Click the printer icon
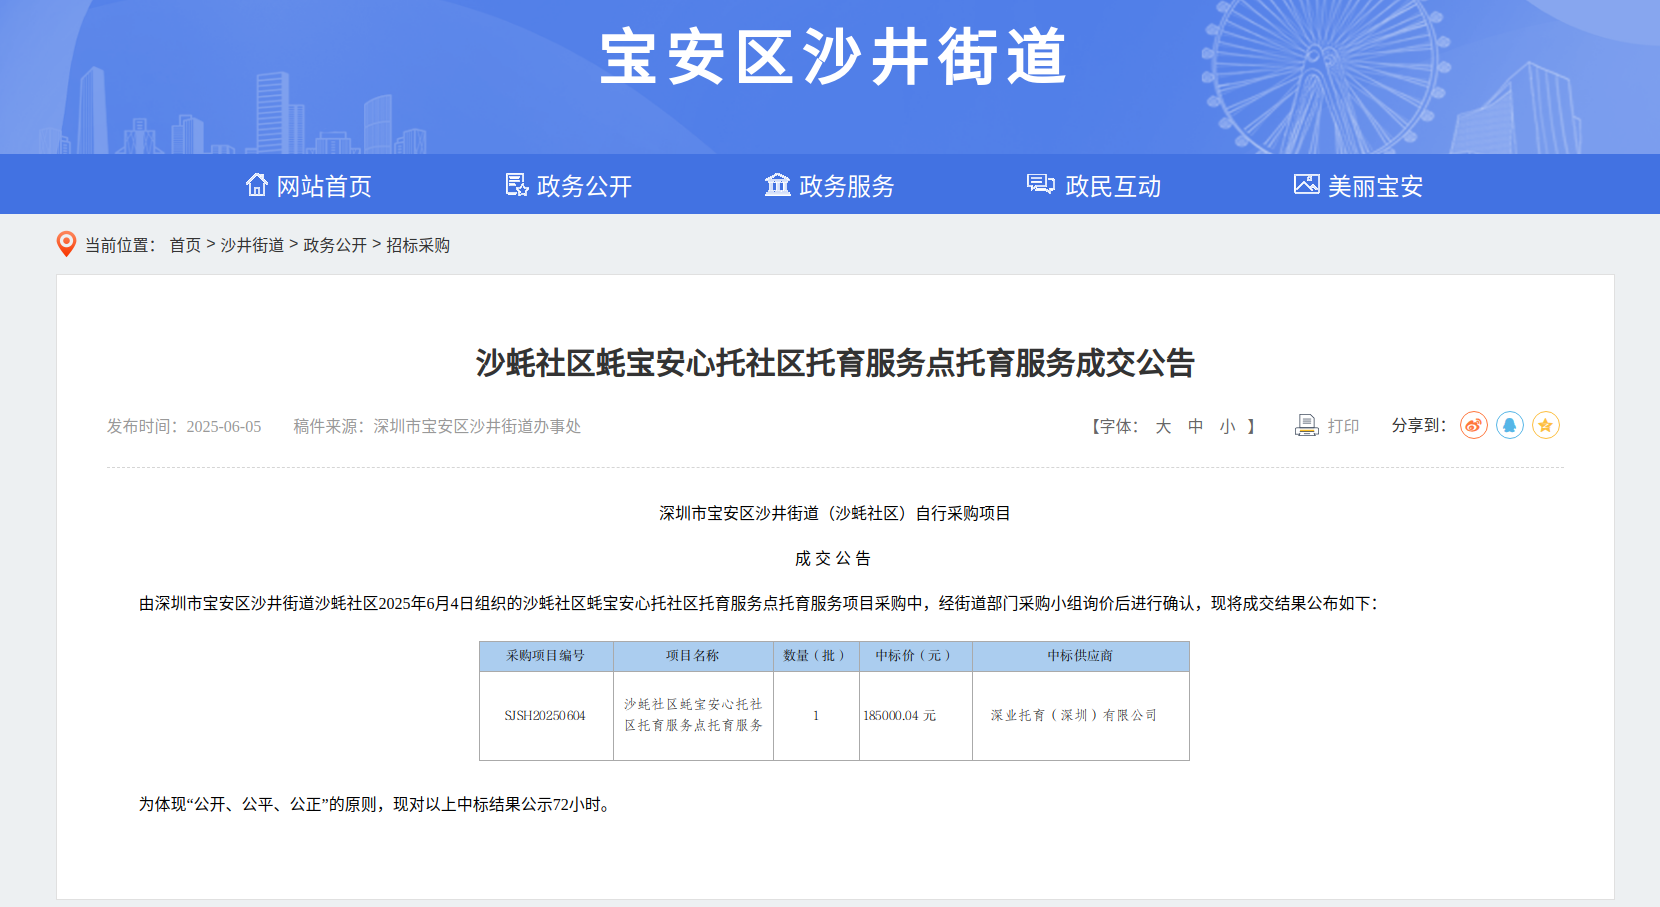Viewport: 1660px width, 907px height. [x=1306, y=426]
